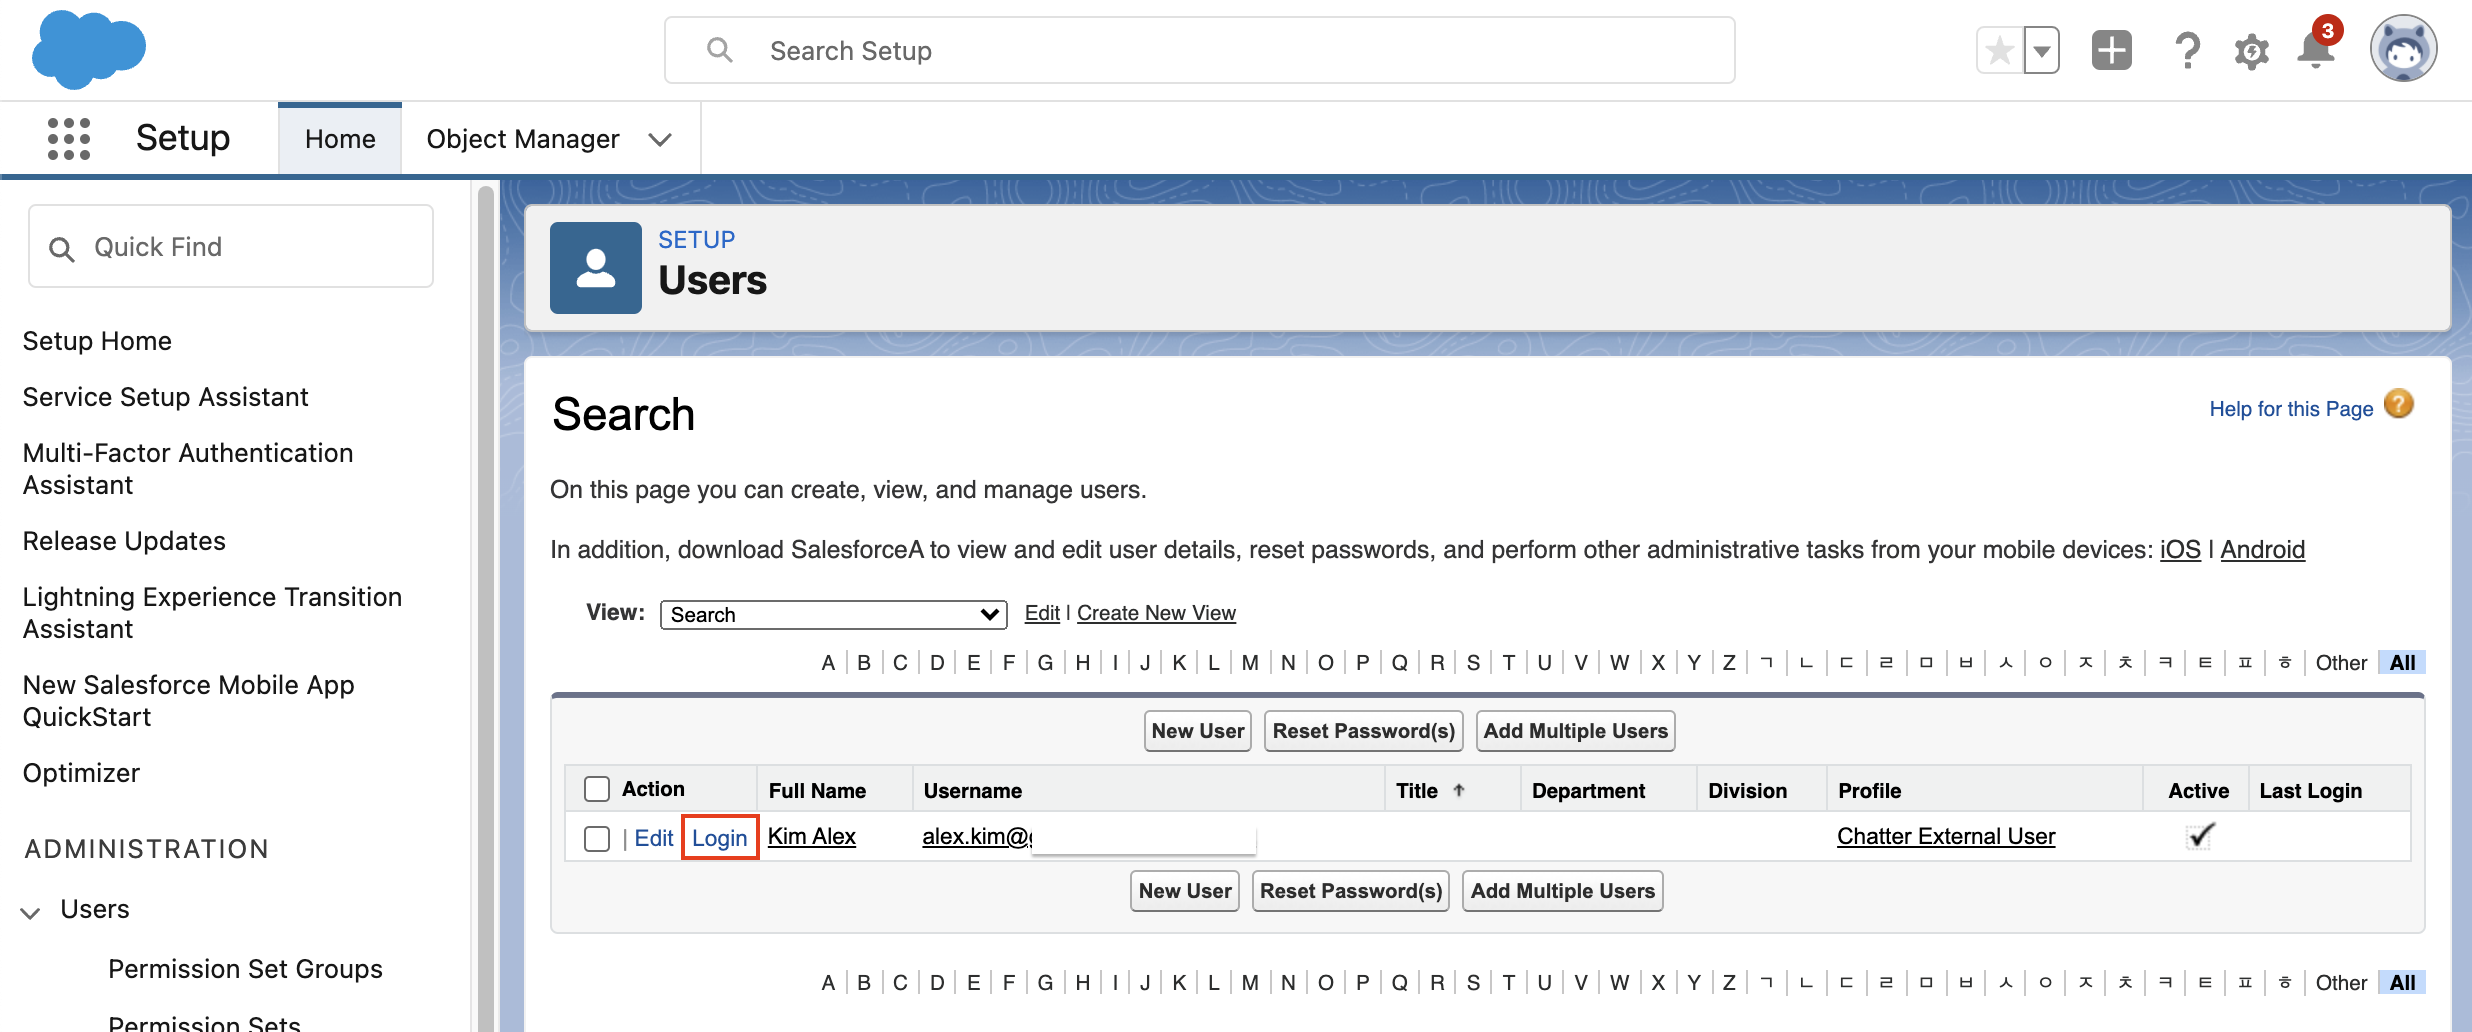Switch to the Home tab
The image size is (2472, 1032).
point(340,139)
